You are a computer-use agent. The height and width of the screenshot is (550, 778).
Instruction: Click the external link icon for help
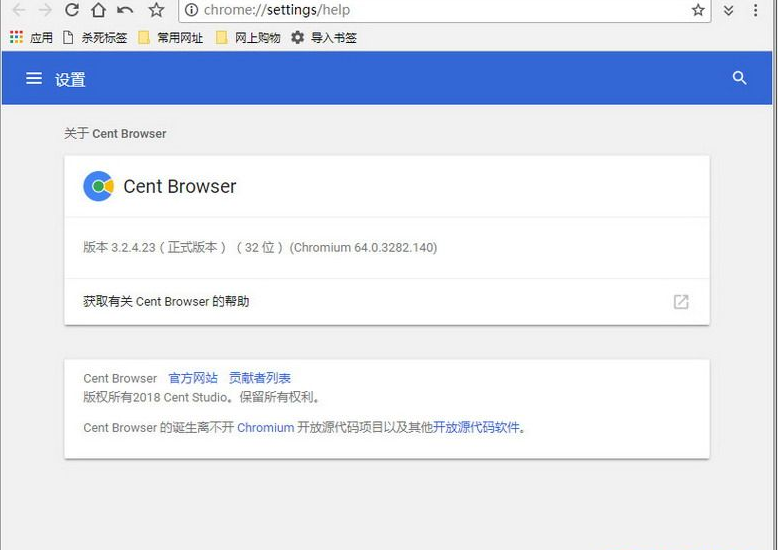pos(681,301)
